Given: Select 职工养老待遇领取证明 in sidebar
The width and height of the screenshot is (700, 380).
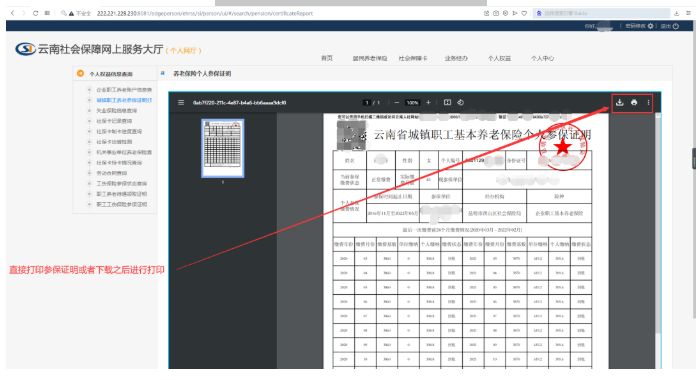Looking at the screenshot, I should point(121,194).
